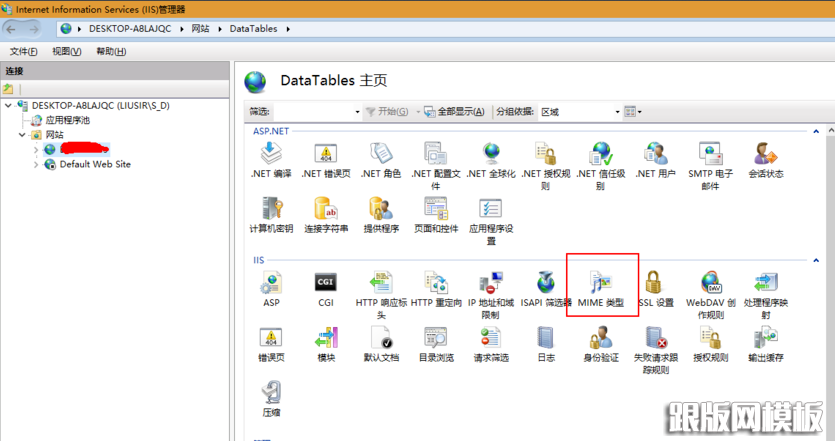This screenshot has width=835, height=441.
Task: Open the 提供程序 feature
Action: (x=381, y=215)
